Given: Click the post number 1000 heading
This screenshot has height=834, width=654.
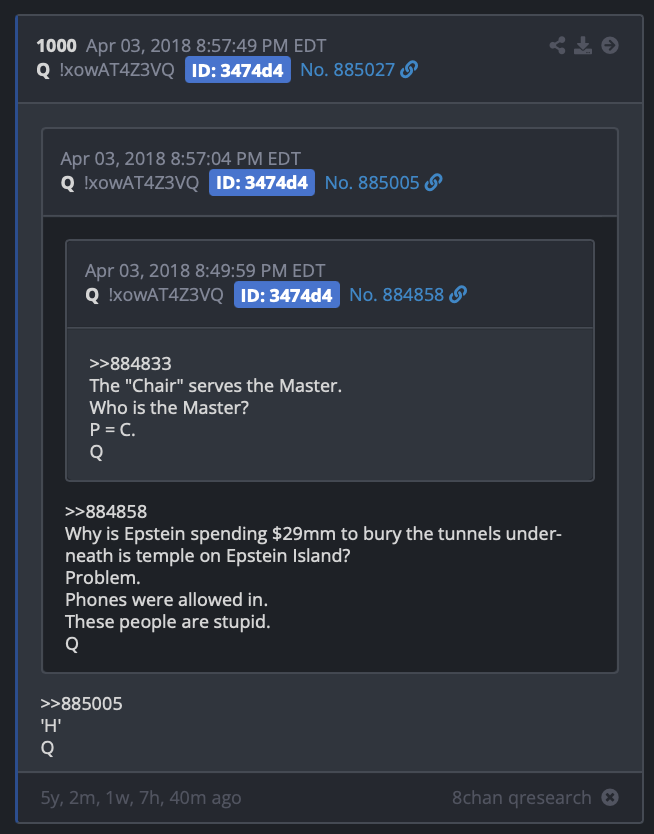Looking at the screenshot, I should point(57,46).
